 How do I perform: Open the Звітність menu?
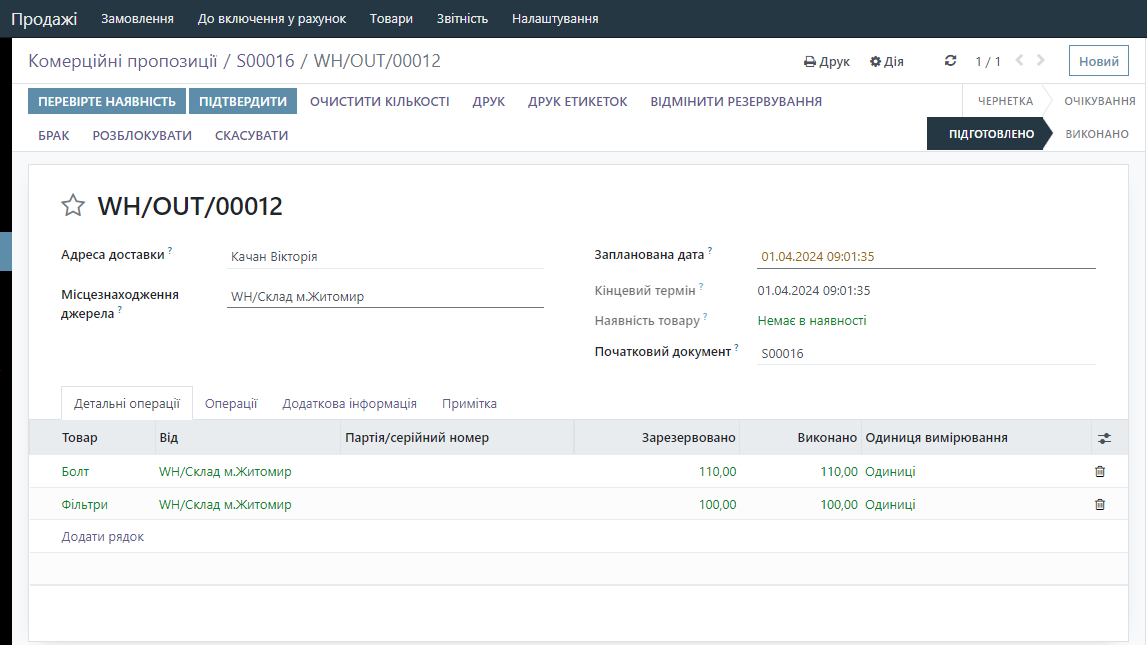pos(462,19)
